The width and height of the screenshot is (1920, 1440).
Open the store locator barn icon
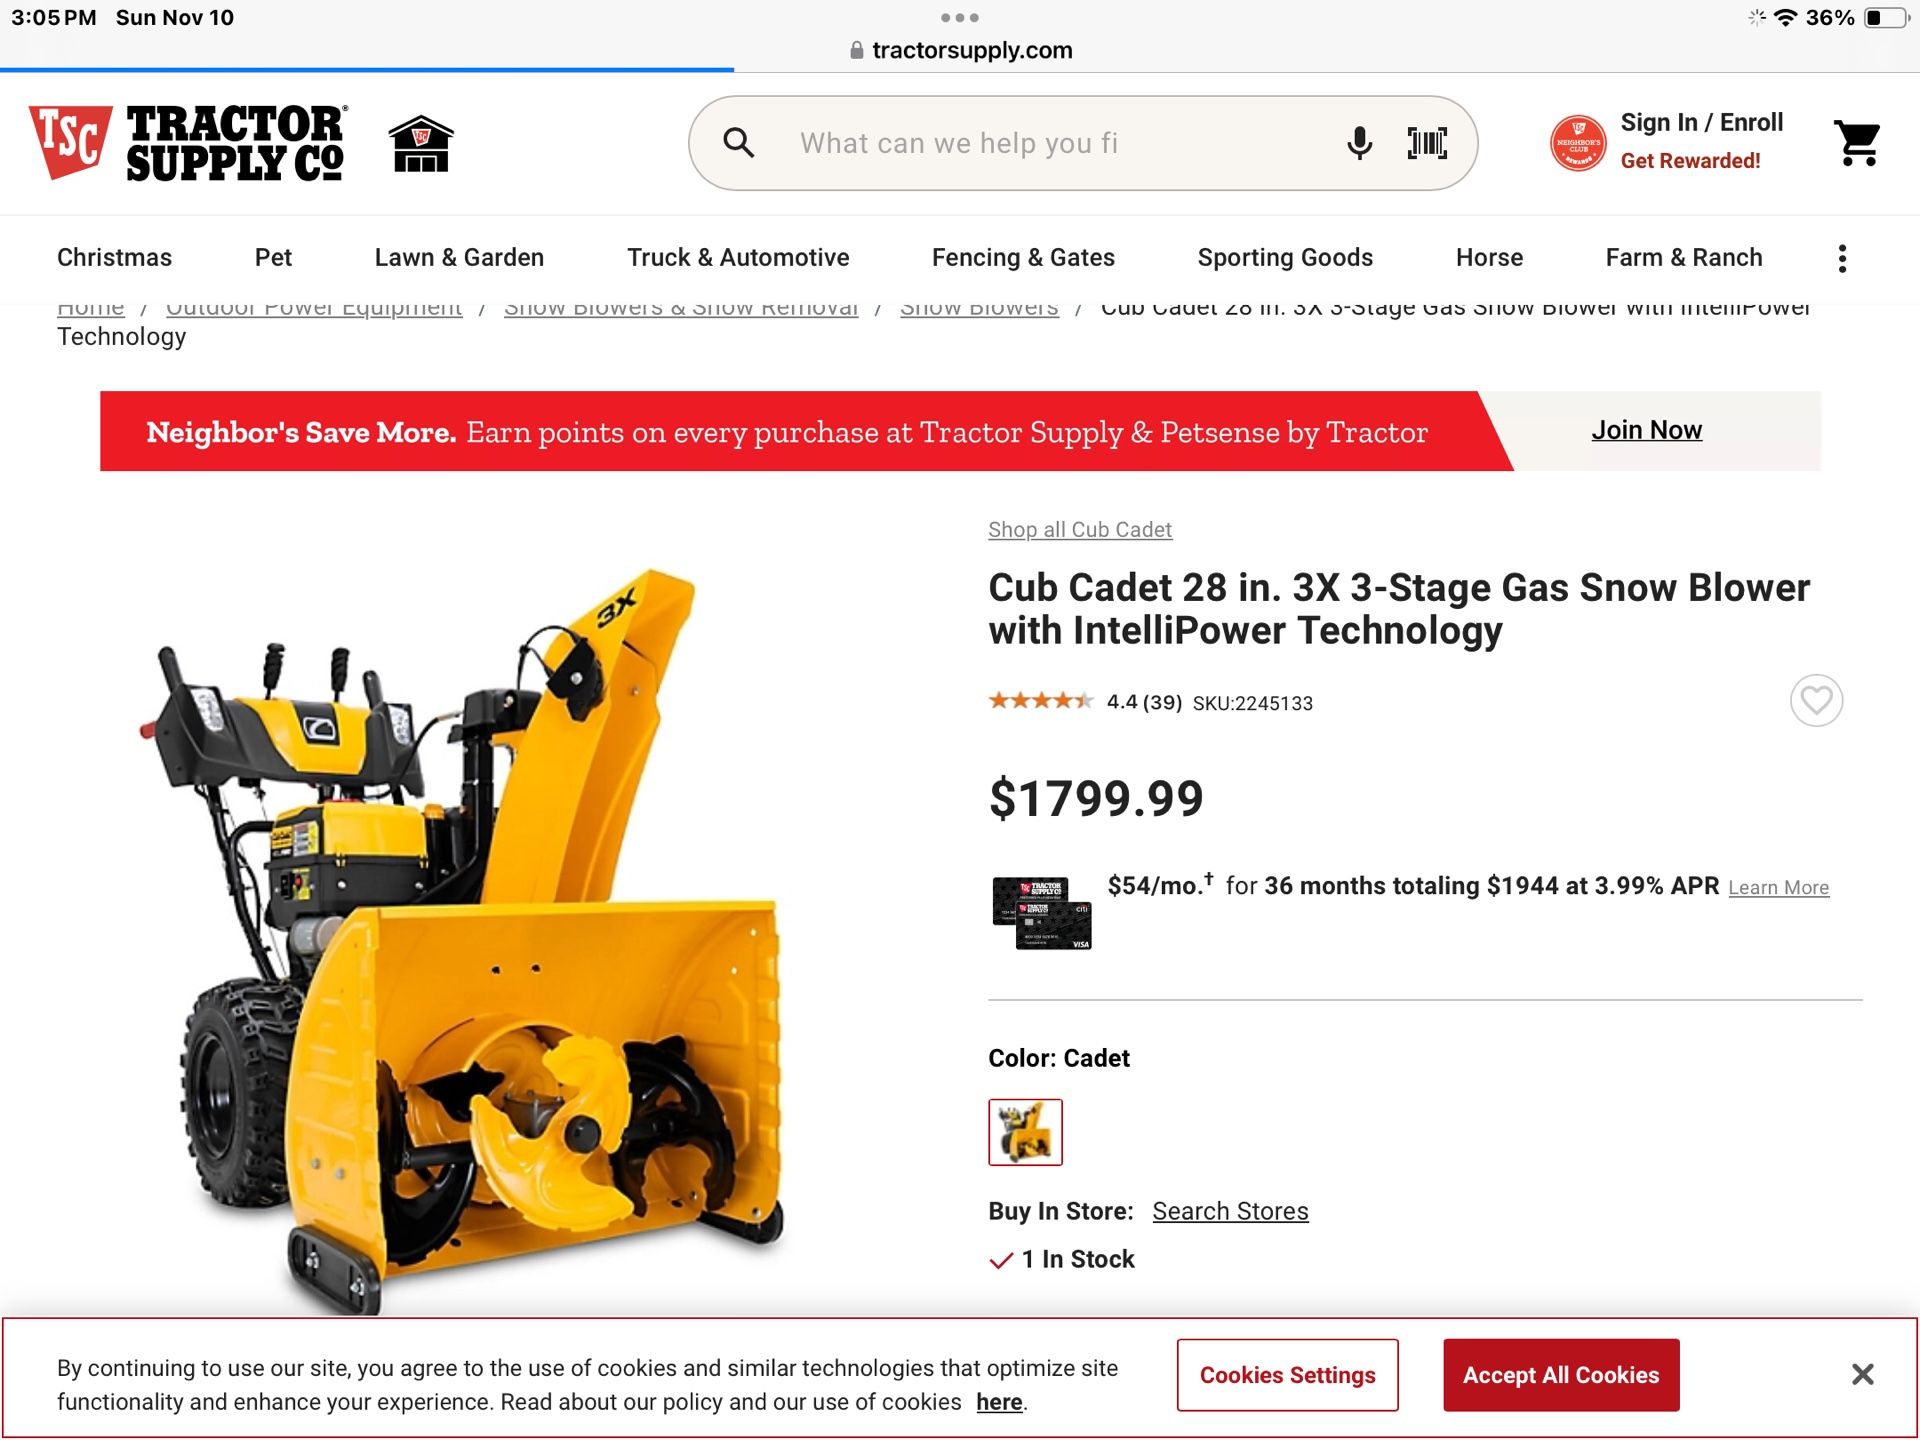pyautogui.click(x=421, y=144)
